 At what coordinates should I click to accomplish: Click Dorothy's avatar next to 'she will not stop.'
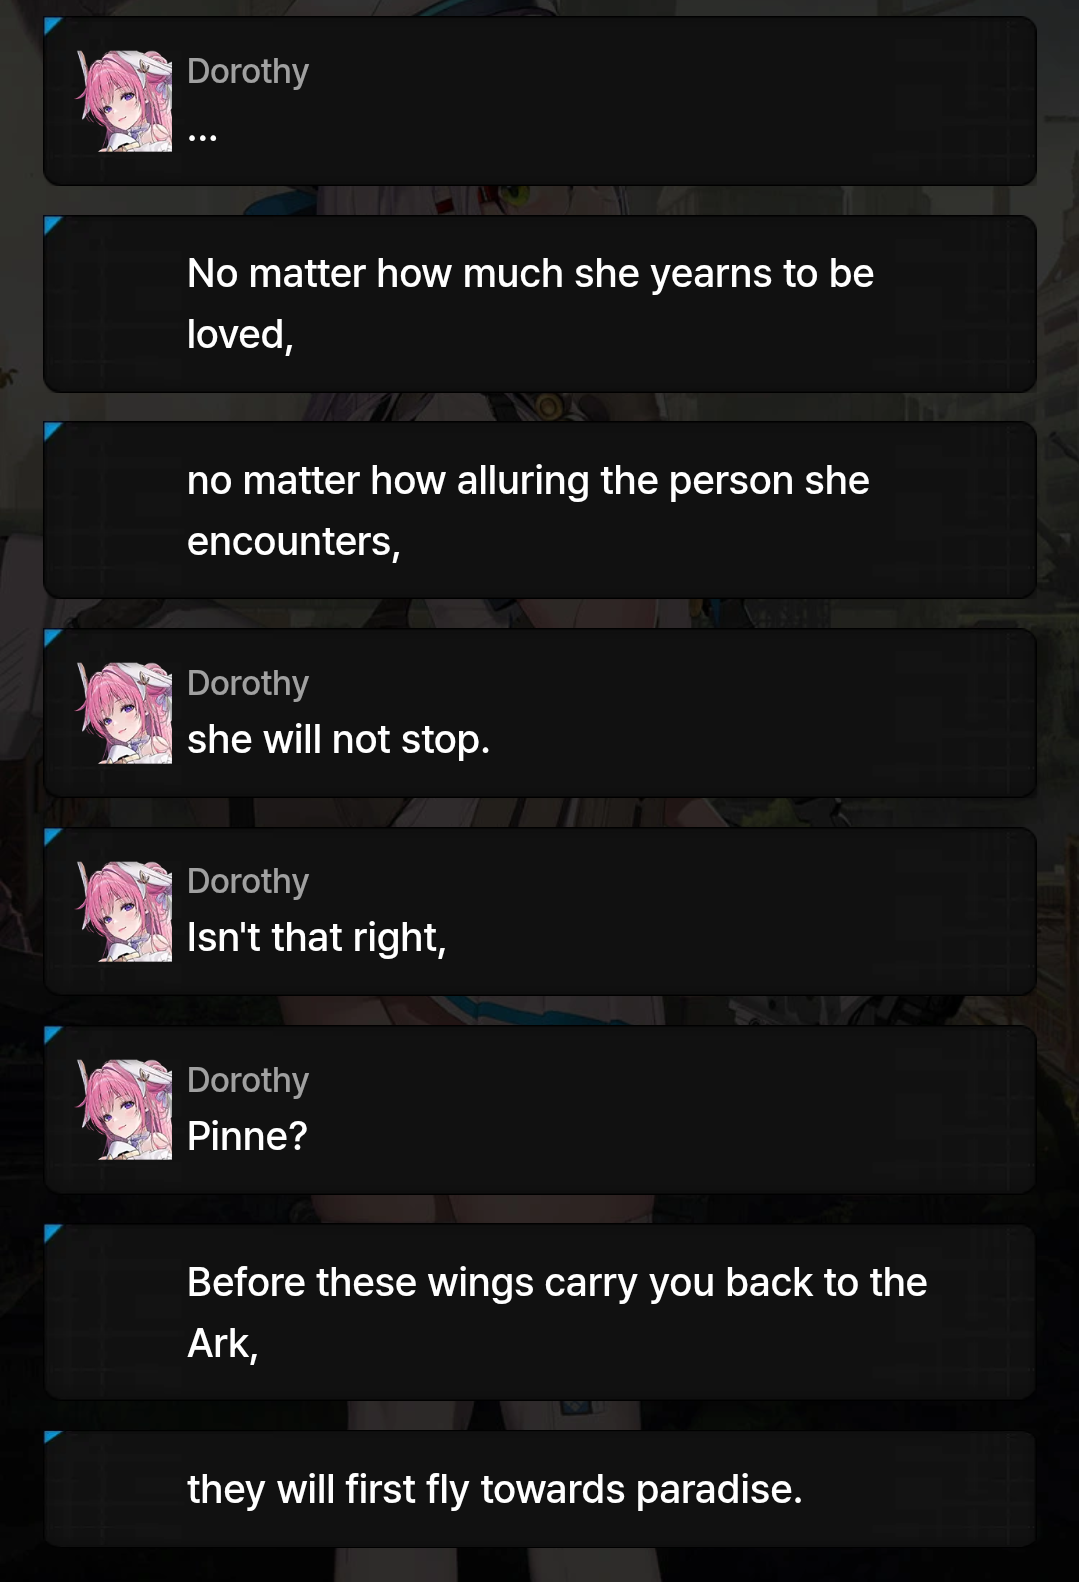125,713
